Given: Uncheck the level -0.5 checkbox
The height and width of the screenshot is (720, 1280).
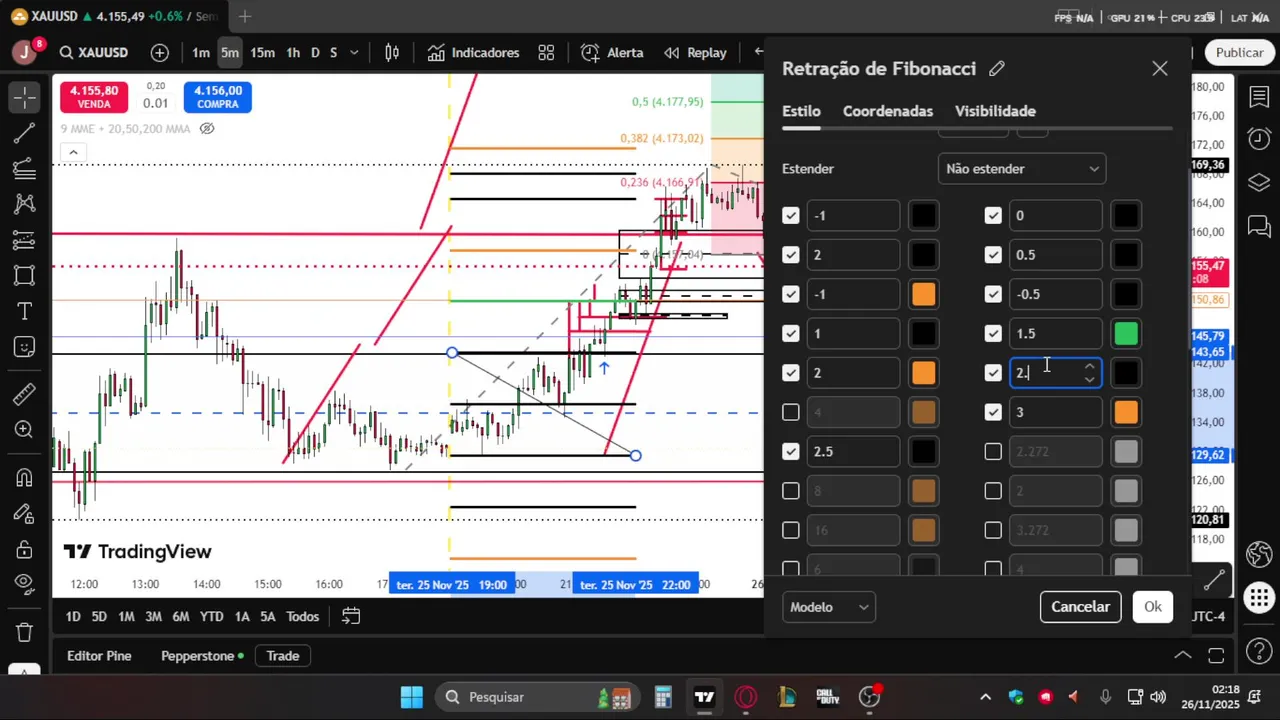Looking at the screenshot, I should [x=993, y=294].
